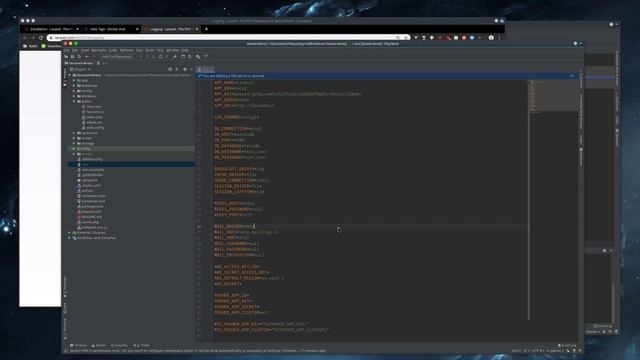Collapse the public folder
The width and height of the screenshot is (640, 360).
pyautogui.click(x=74, y=101)
